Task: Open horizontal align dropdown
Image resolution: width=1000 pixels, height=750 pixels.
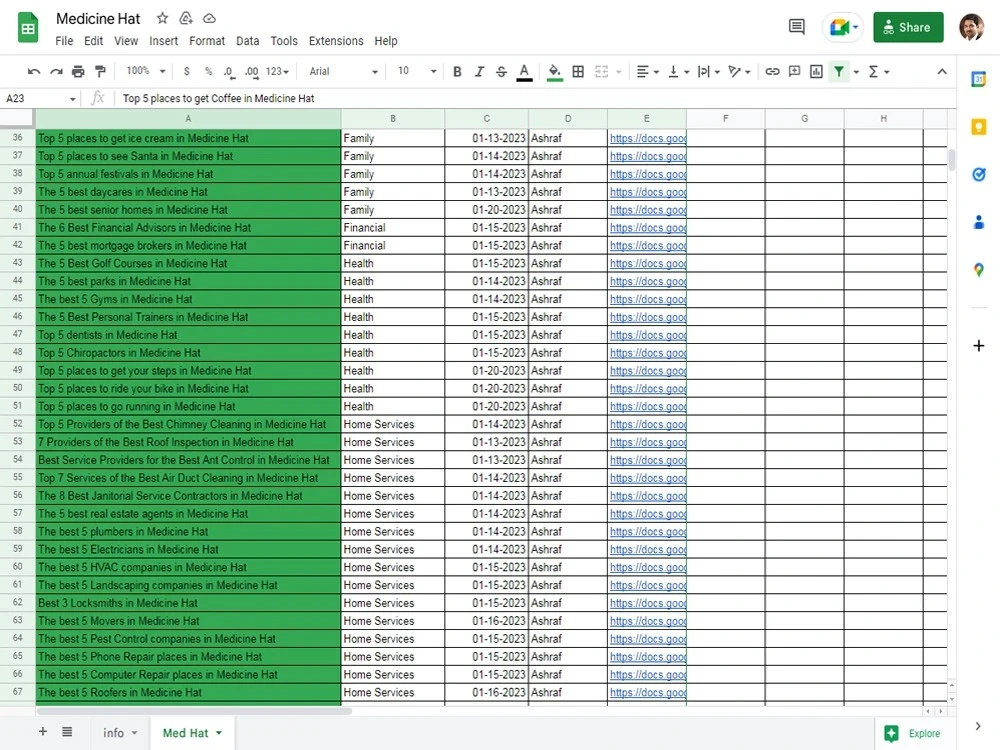Action: tap(647, 71)
